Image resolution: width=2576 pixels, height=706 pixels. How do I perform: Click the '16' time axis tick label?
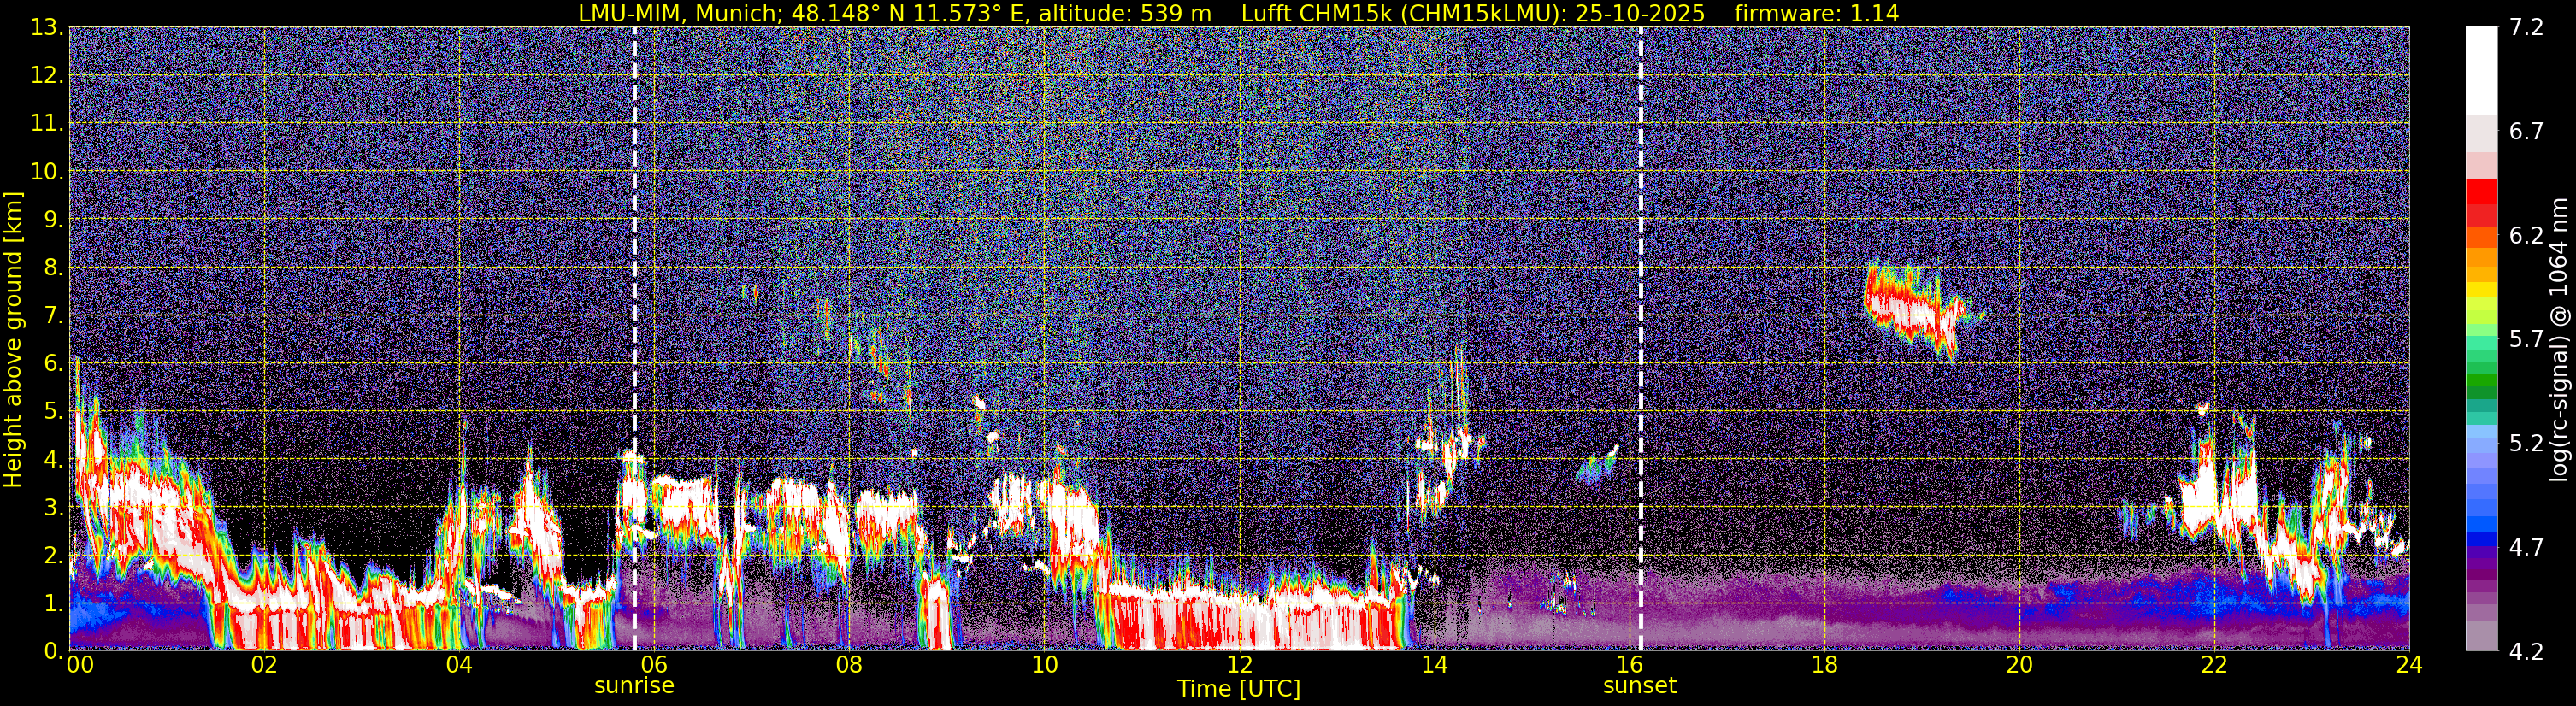pos(1629,665)
